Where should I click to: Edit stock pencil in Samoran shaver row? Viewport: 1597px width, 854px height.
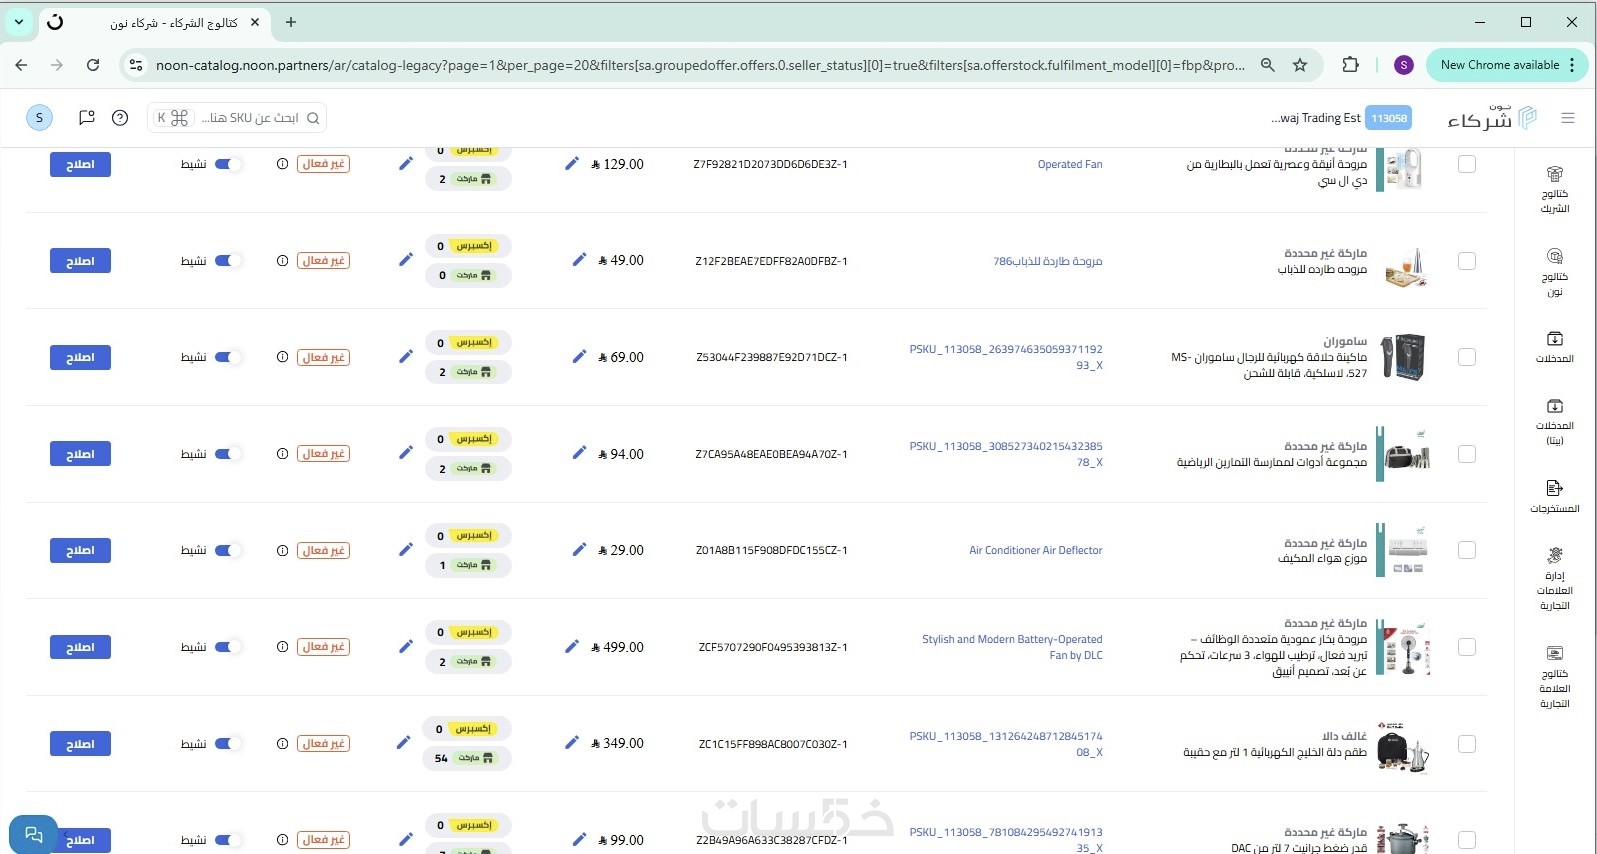406,356
